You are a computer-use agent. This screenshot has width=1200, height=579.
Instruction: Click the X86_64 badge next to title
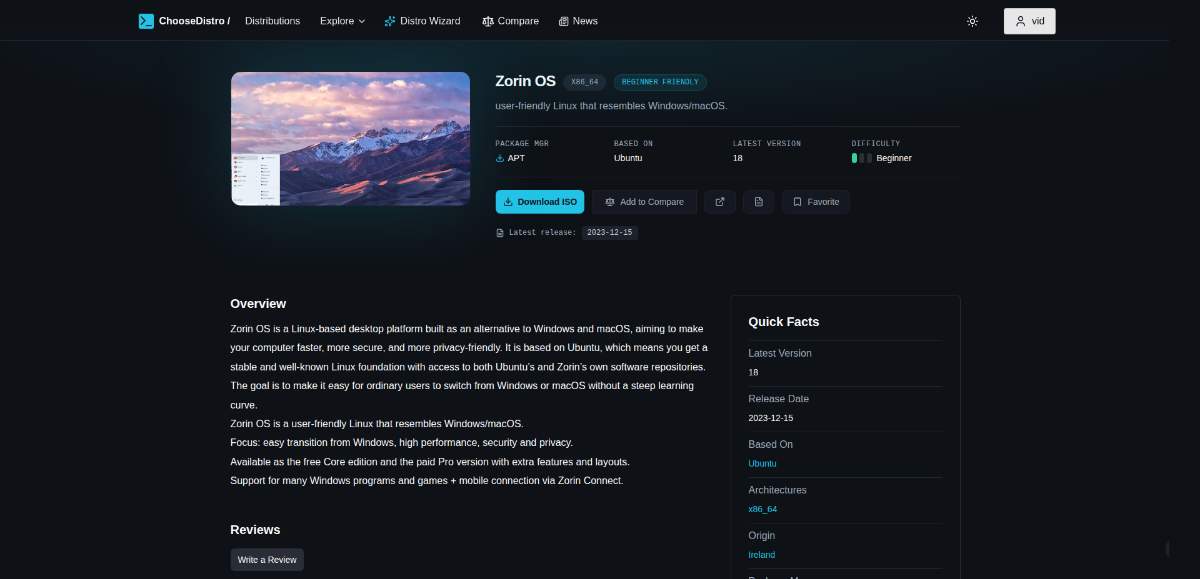coord(584,82)
